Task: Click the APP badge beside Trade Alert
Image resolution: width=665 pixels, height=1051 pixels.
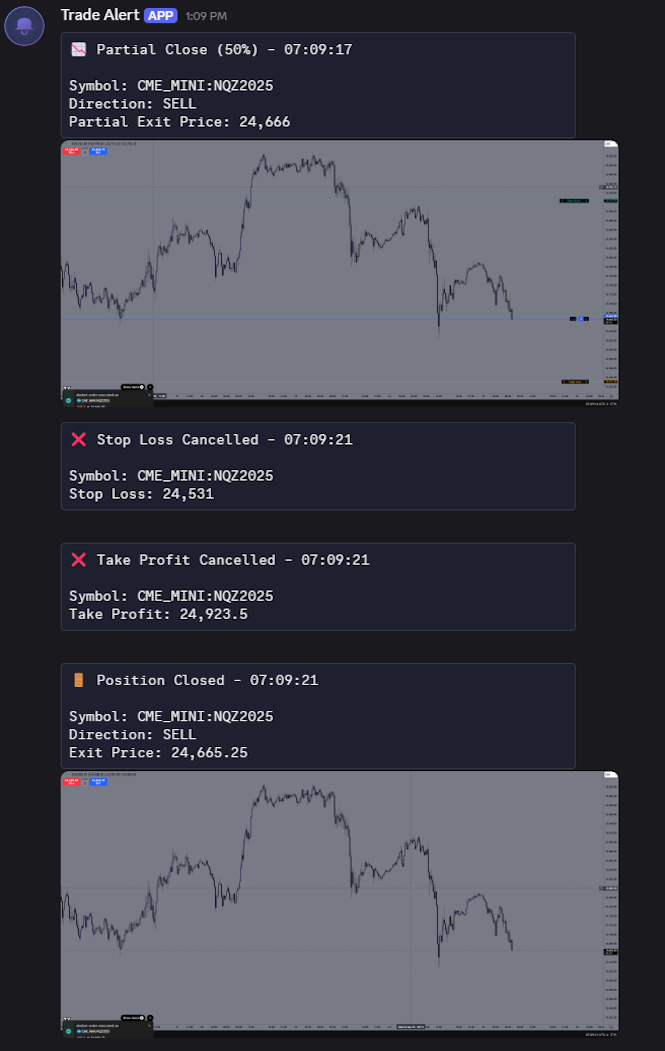Action: coord(161,16)
